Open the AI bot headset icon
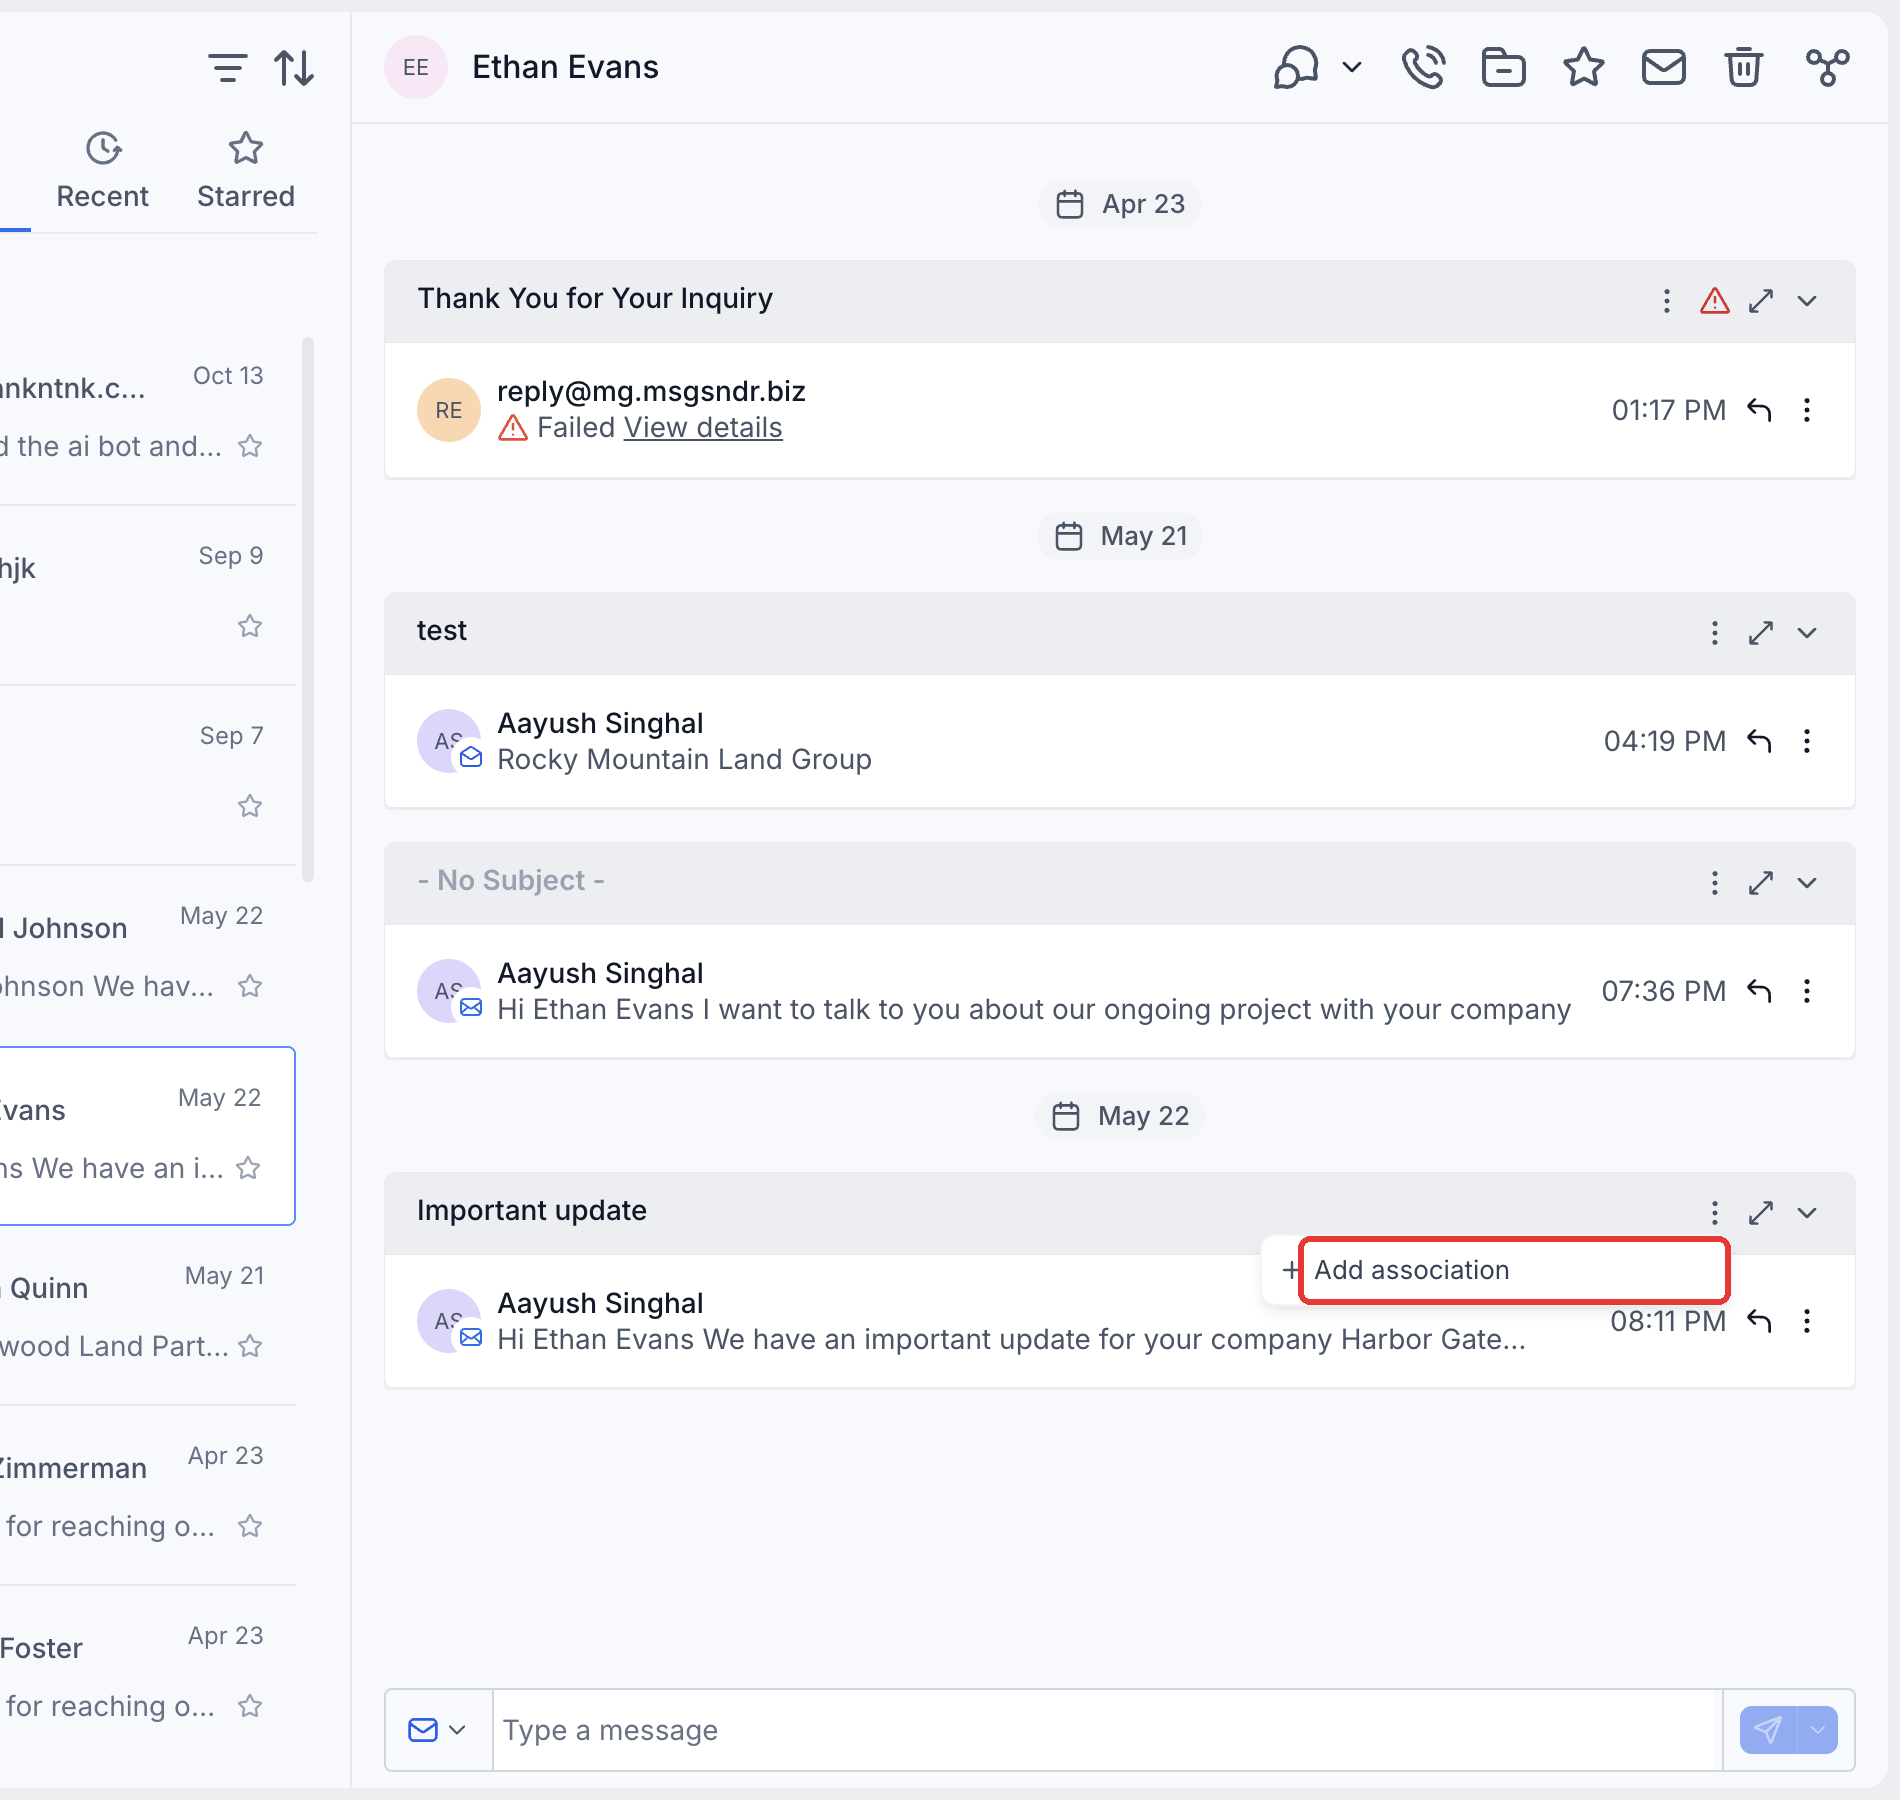This screenshot has height=1800, width=1900. click(1296, 68)
